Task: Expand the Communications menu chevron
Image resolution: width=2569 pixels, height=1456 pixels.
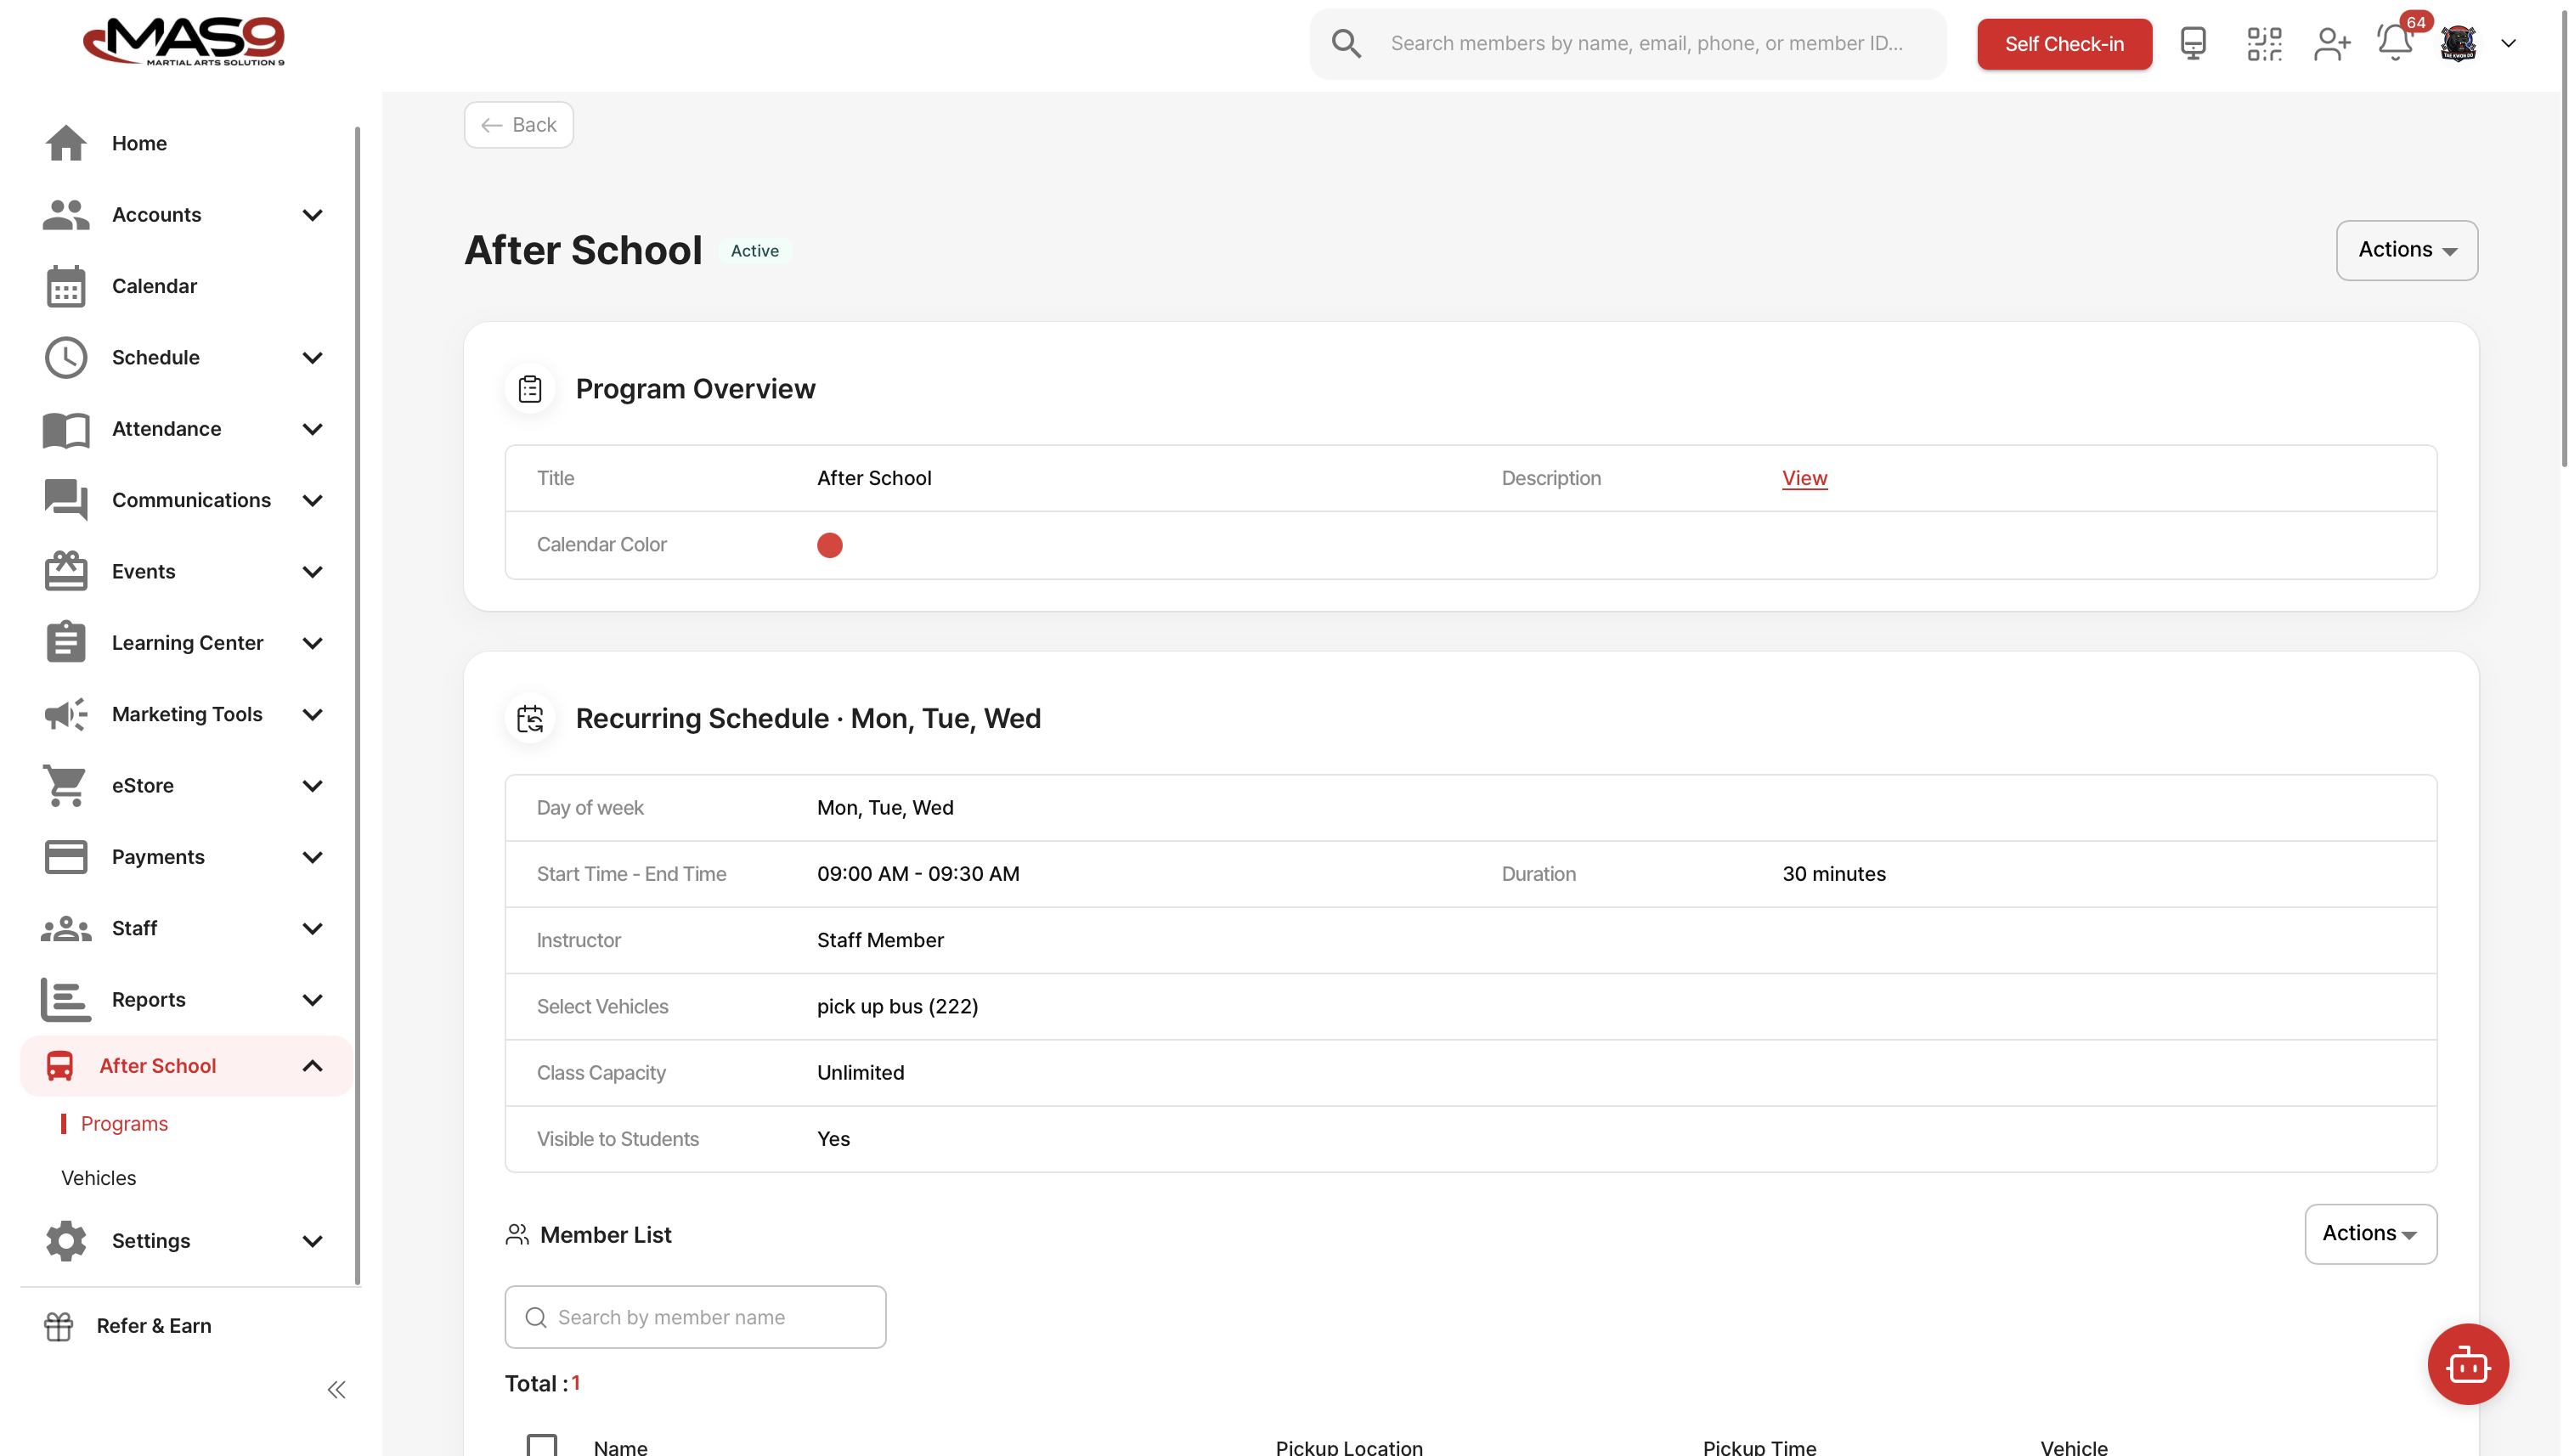Action: pyautogui.click(x=312, y=500)
